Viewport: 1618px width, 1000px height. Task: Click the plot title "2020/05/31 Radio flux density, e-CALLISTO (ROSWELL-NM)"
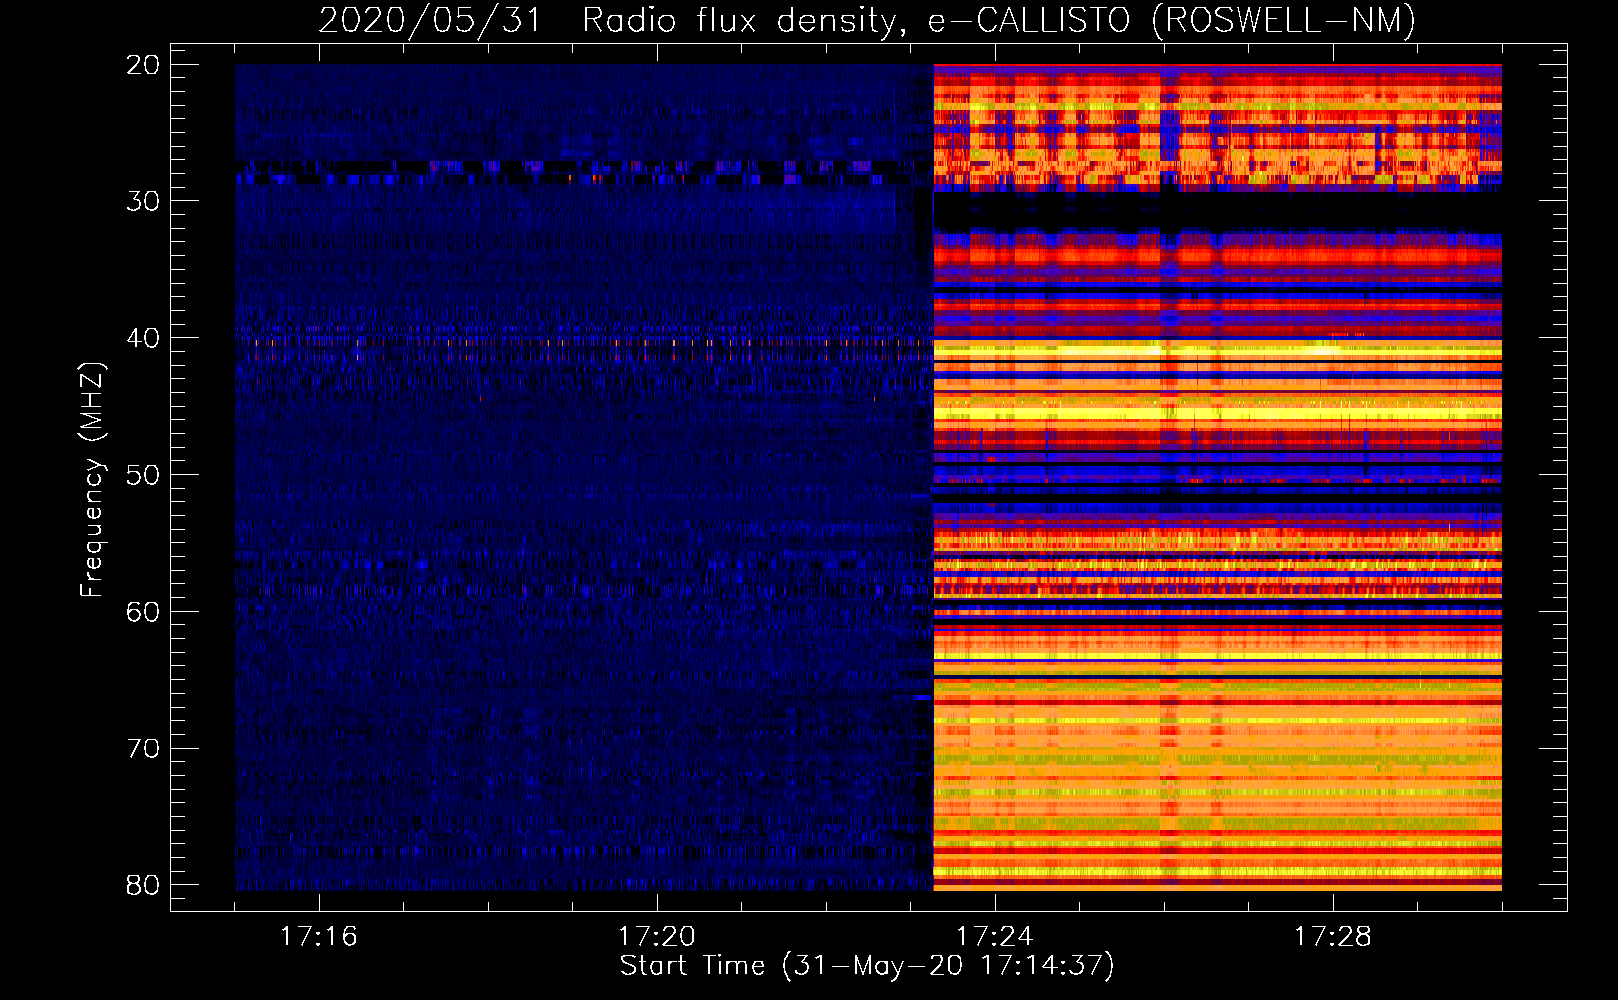pos(867,20)
